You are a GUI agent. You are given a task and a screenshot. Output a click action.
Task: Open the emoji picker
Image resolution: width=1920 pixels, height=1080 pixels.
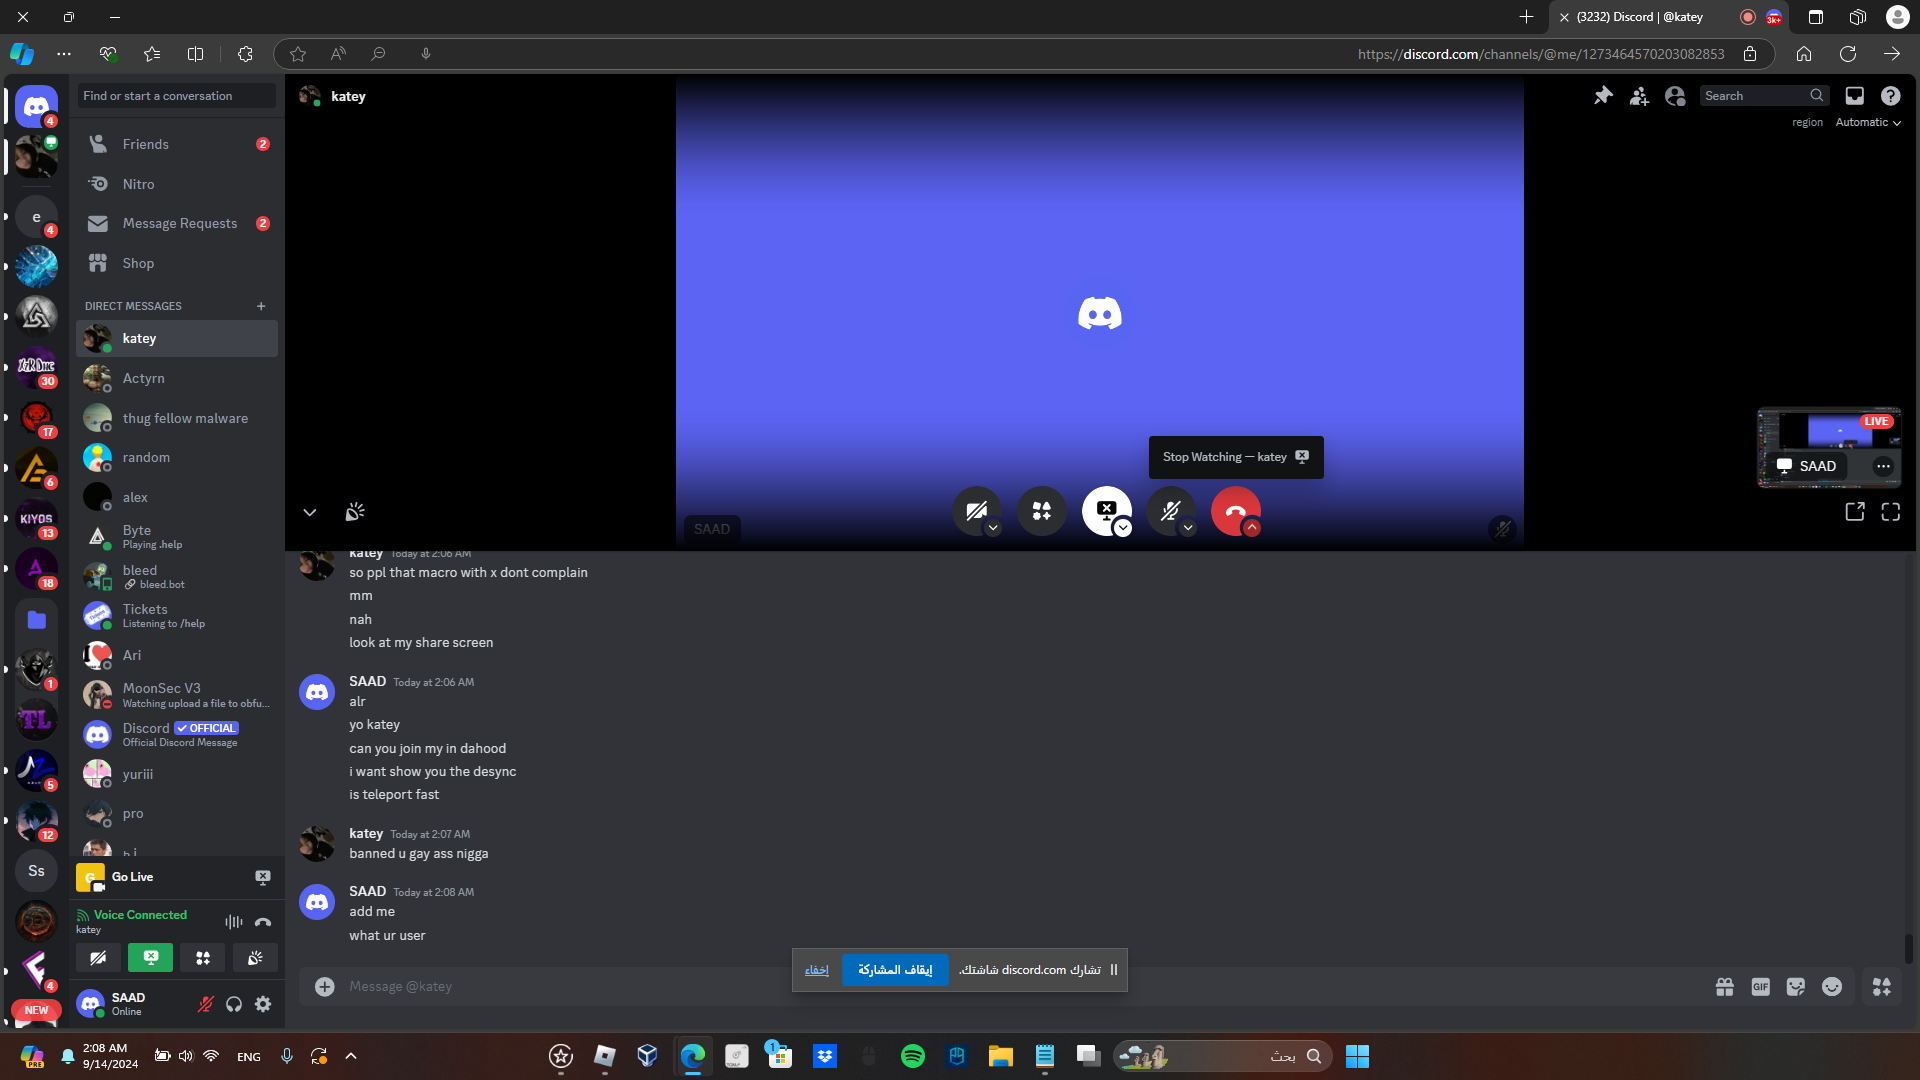click(1832, 987)
